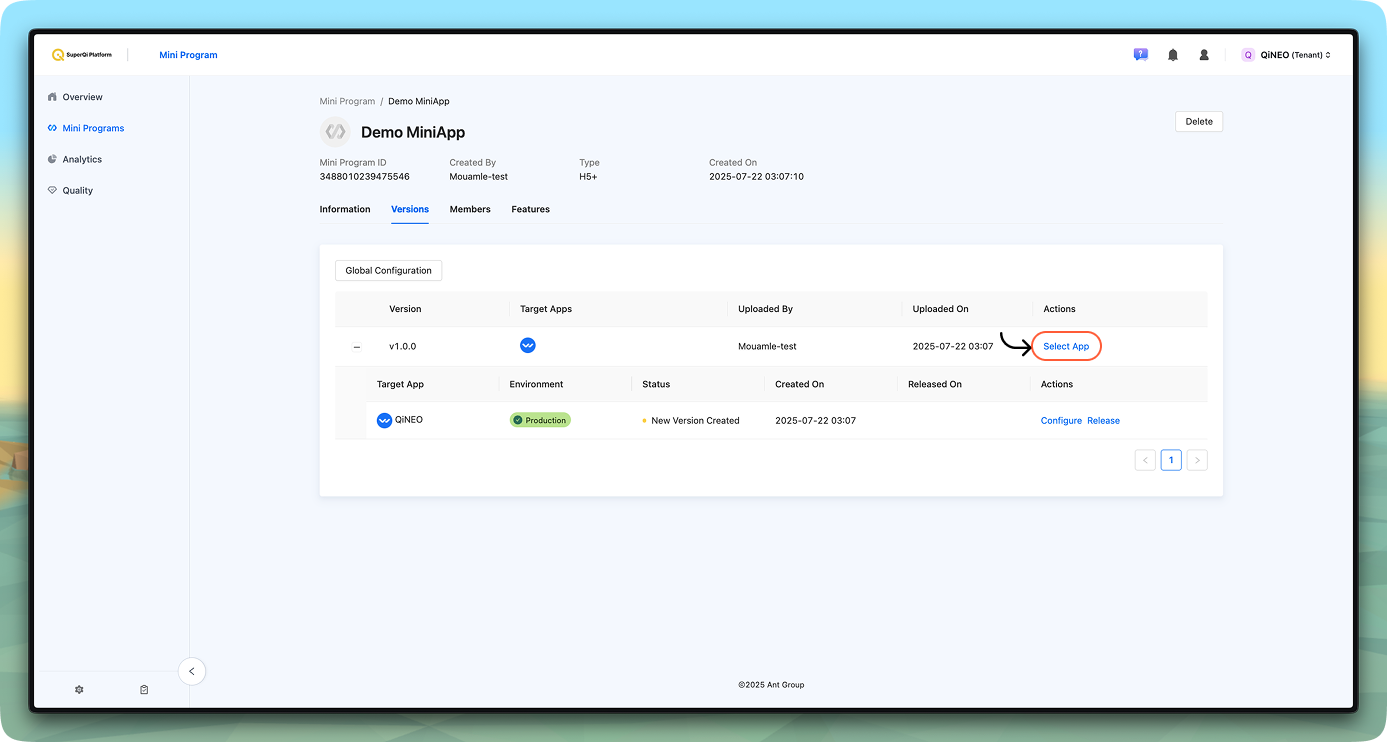Open Analytics in the sidebar
The width and height of the screenshot is (1387, 742).
point(82,159)
